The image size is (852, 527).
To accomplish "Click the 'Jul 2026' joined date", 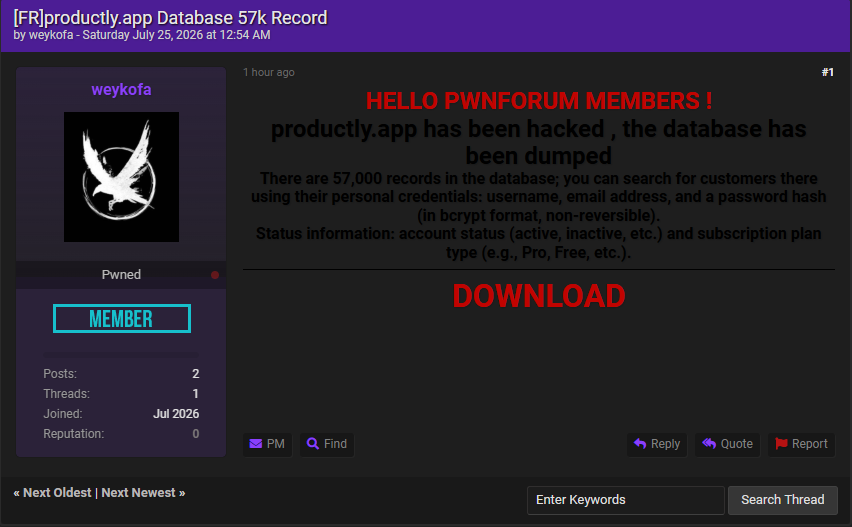I will click(176, 414).
